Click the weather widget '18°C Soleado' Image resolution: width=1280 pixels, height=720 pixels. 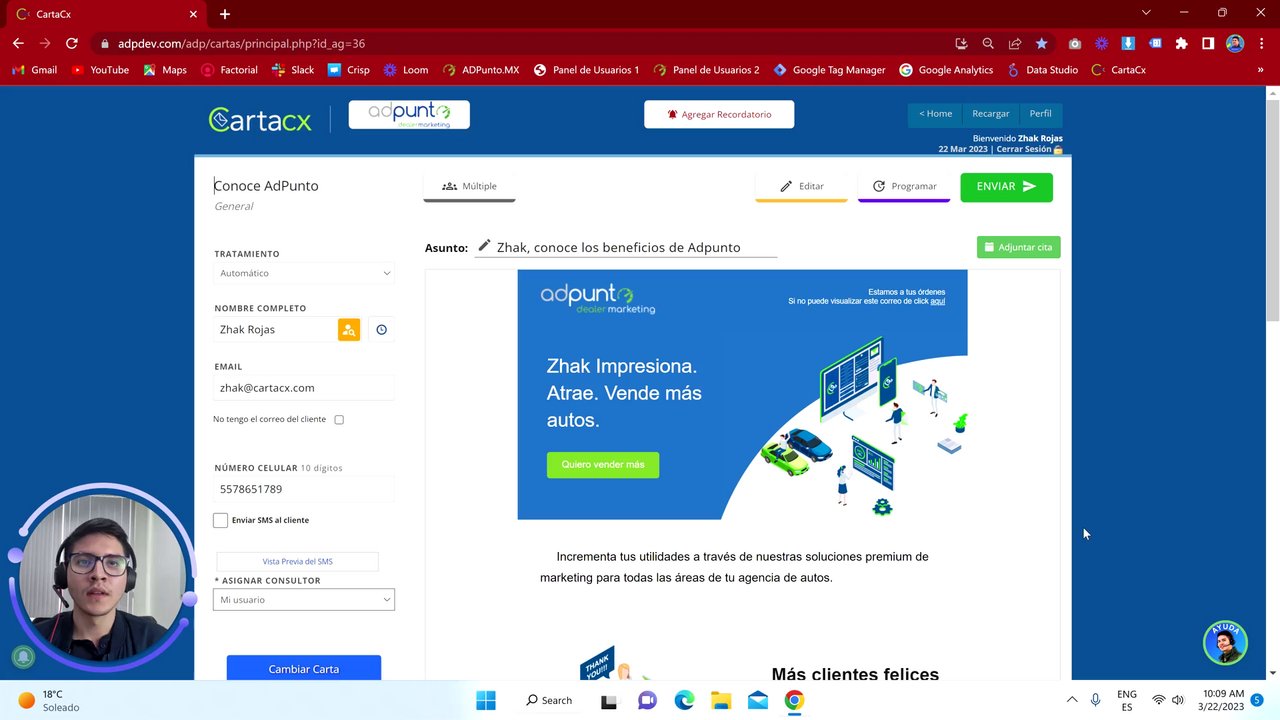48,700
